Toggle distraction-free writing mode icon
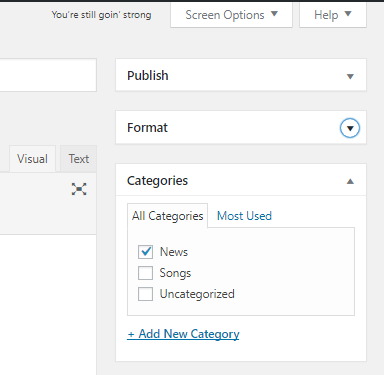The height and width of the screenshot is (375, 384). [x=79, y=189]
